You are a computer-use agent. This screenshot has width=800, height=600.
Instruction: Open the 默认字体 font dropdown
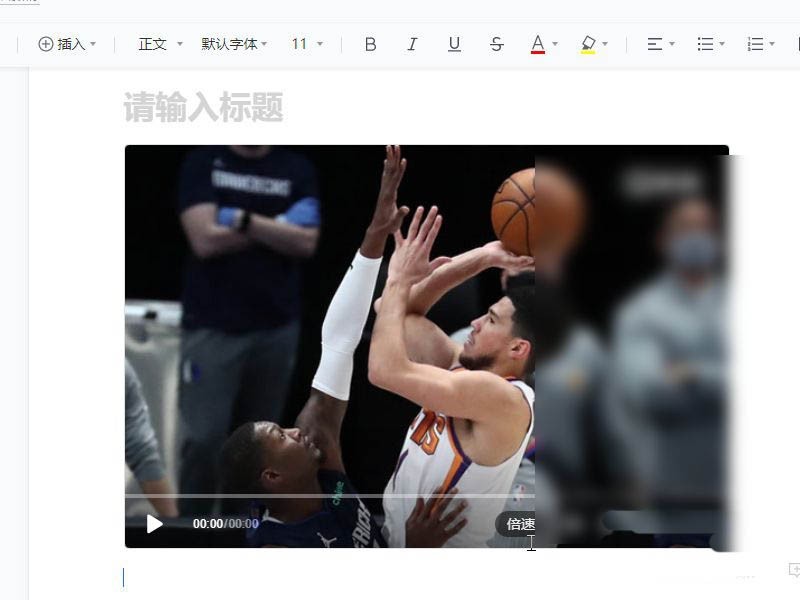pos(234,44)
